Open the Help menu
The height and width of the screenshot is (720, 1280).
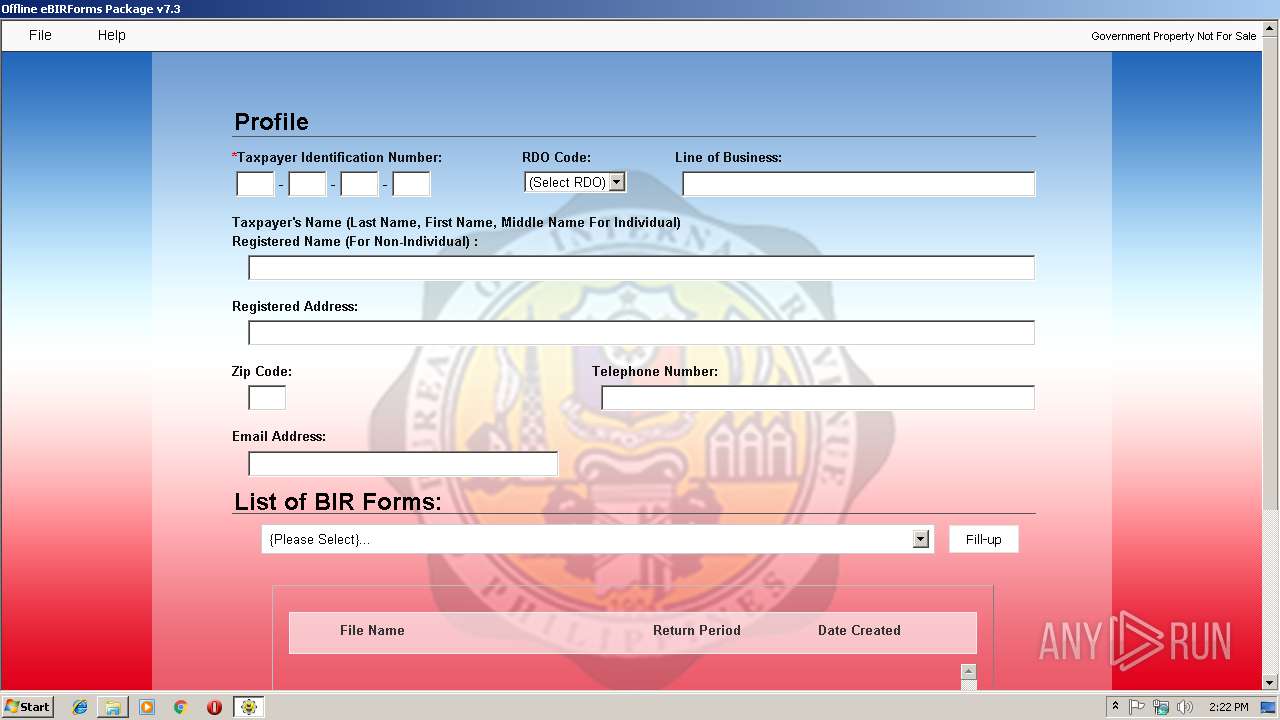tap(111, 35)
